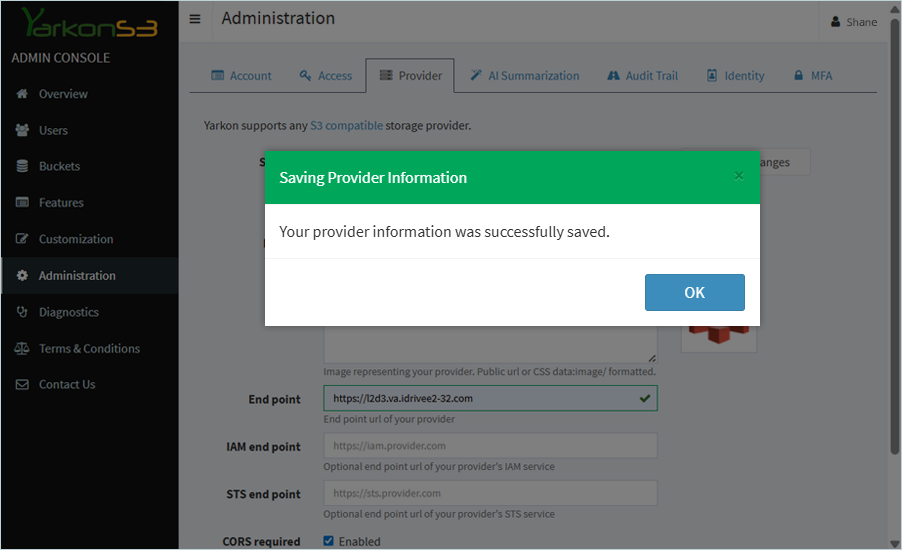Switch to the Audit Trail tab

(x=642, y=76)
